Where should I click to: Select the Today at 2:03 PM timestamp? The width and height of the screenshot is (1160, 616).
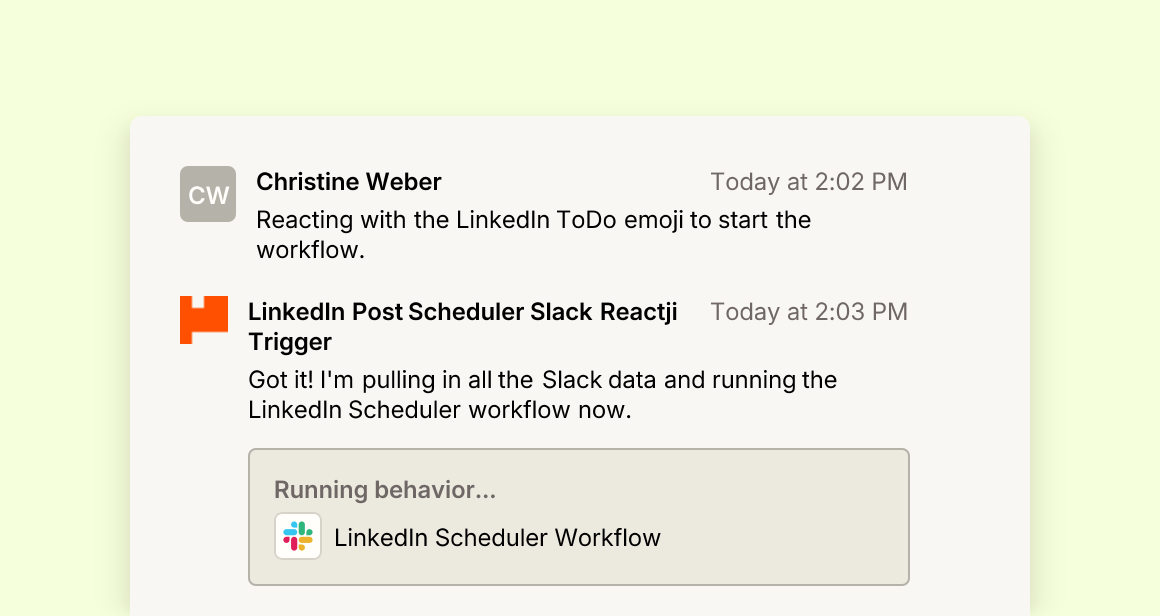click(x=809, y=312)
